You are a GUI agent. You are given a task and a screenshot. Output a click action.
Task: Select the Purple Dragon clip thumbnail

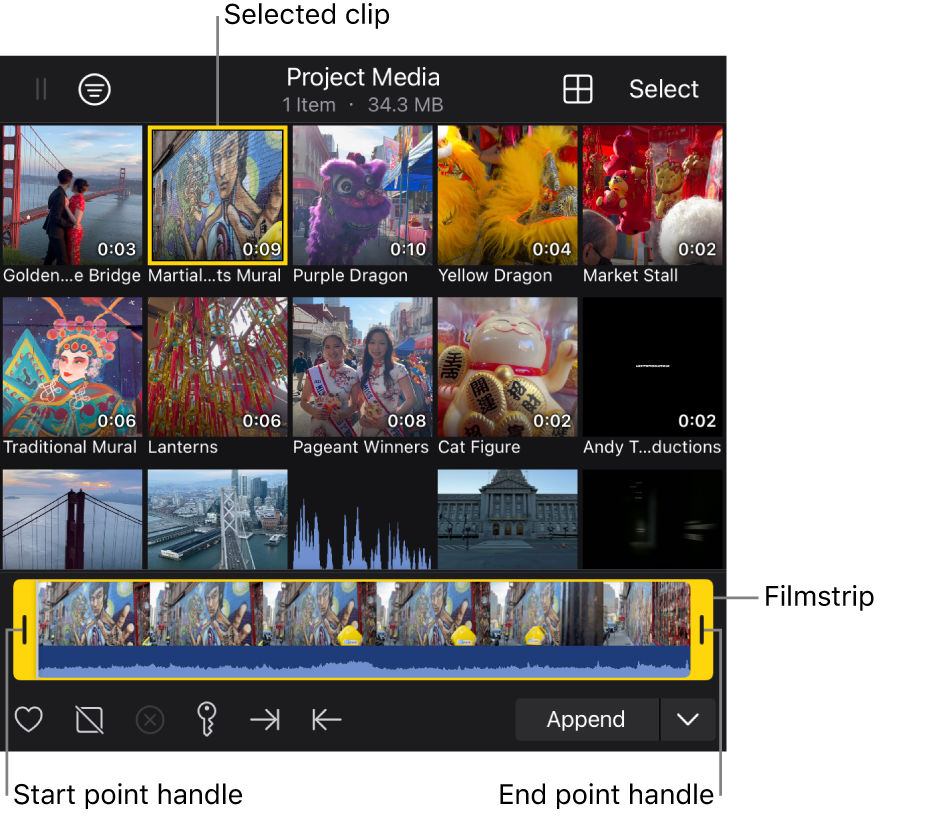[362, 194]
